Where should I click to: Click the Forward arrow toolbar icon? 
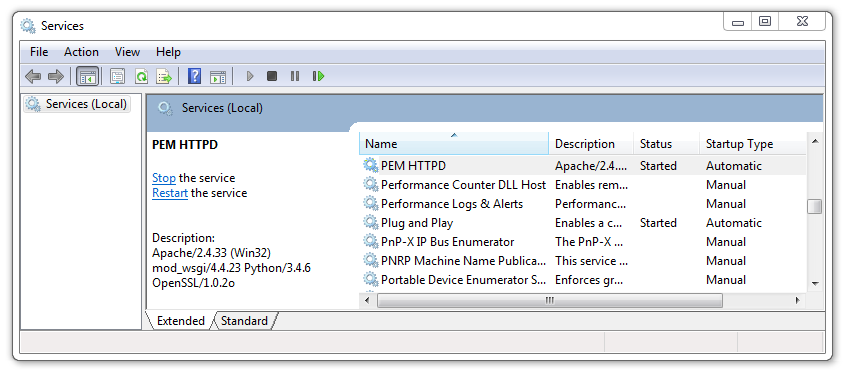(x=56, y=76)
